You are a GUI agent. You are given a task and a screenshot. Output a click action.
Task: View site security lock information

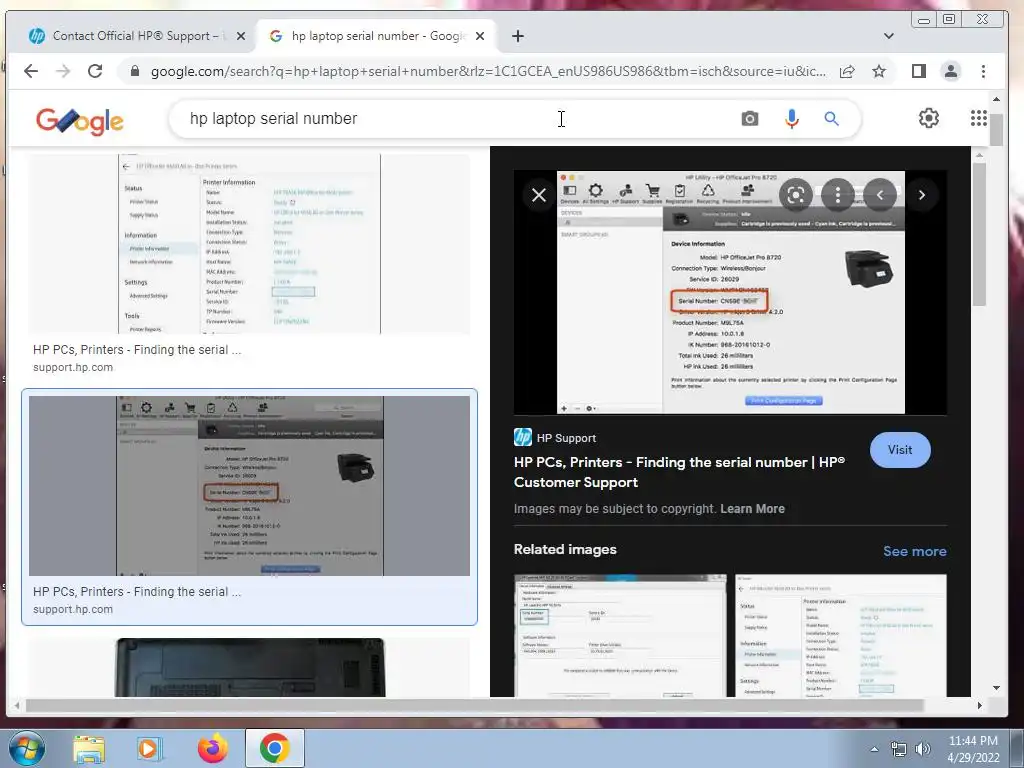(135, 71)
